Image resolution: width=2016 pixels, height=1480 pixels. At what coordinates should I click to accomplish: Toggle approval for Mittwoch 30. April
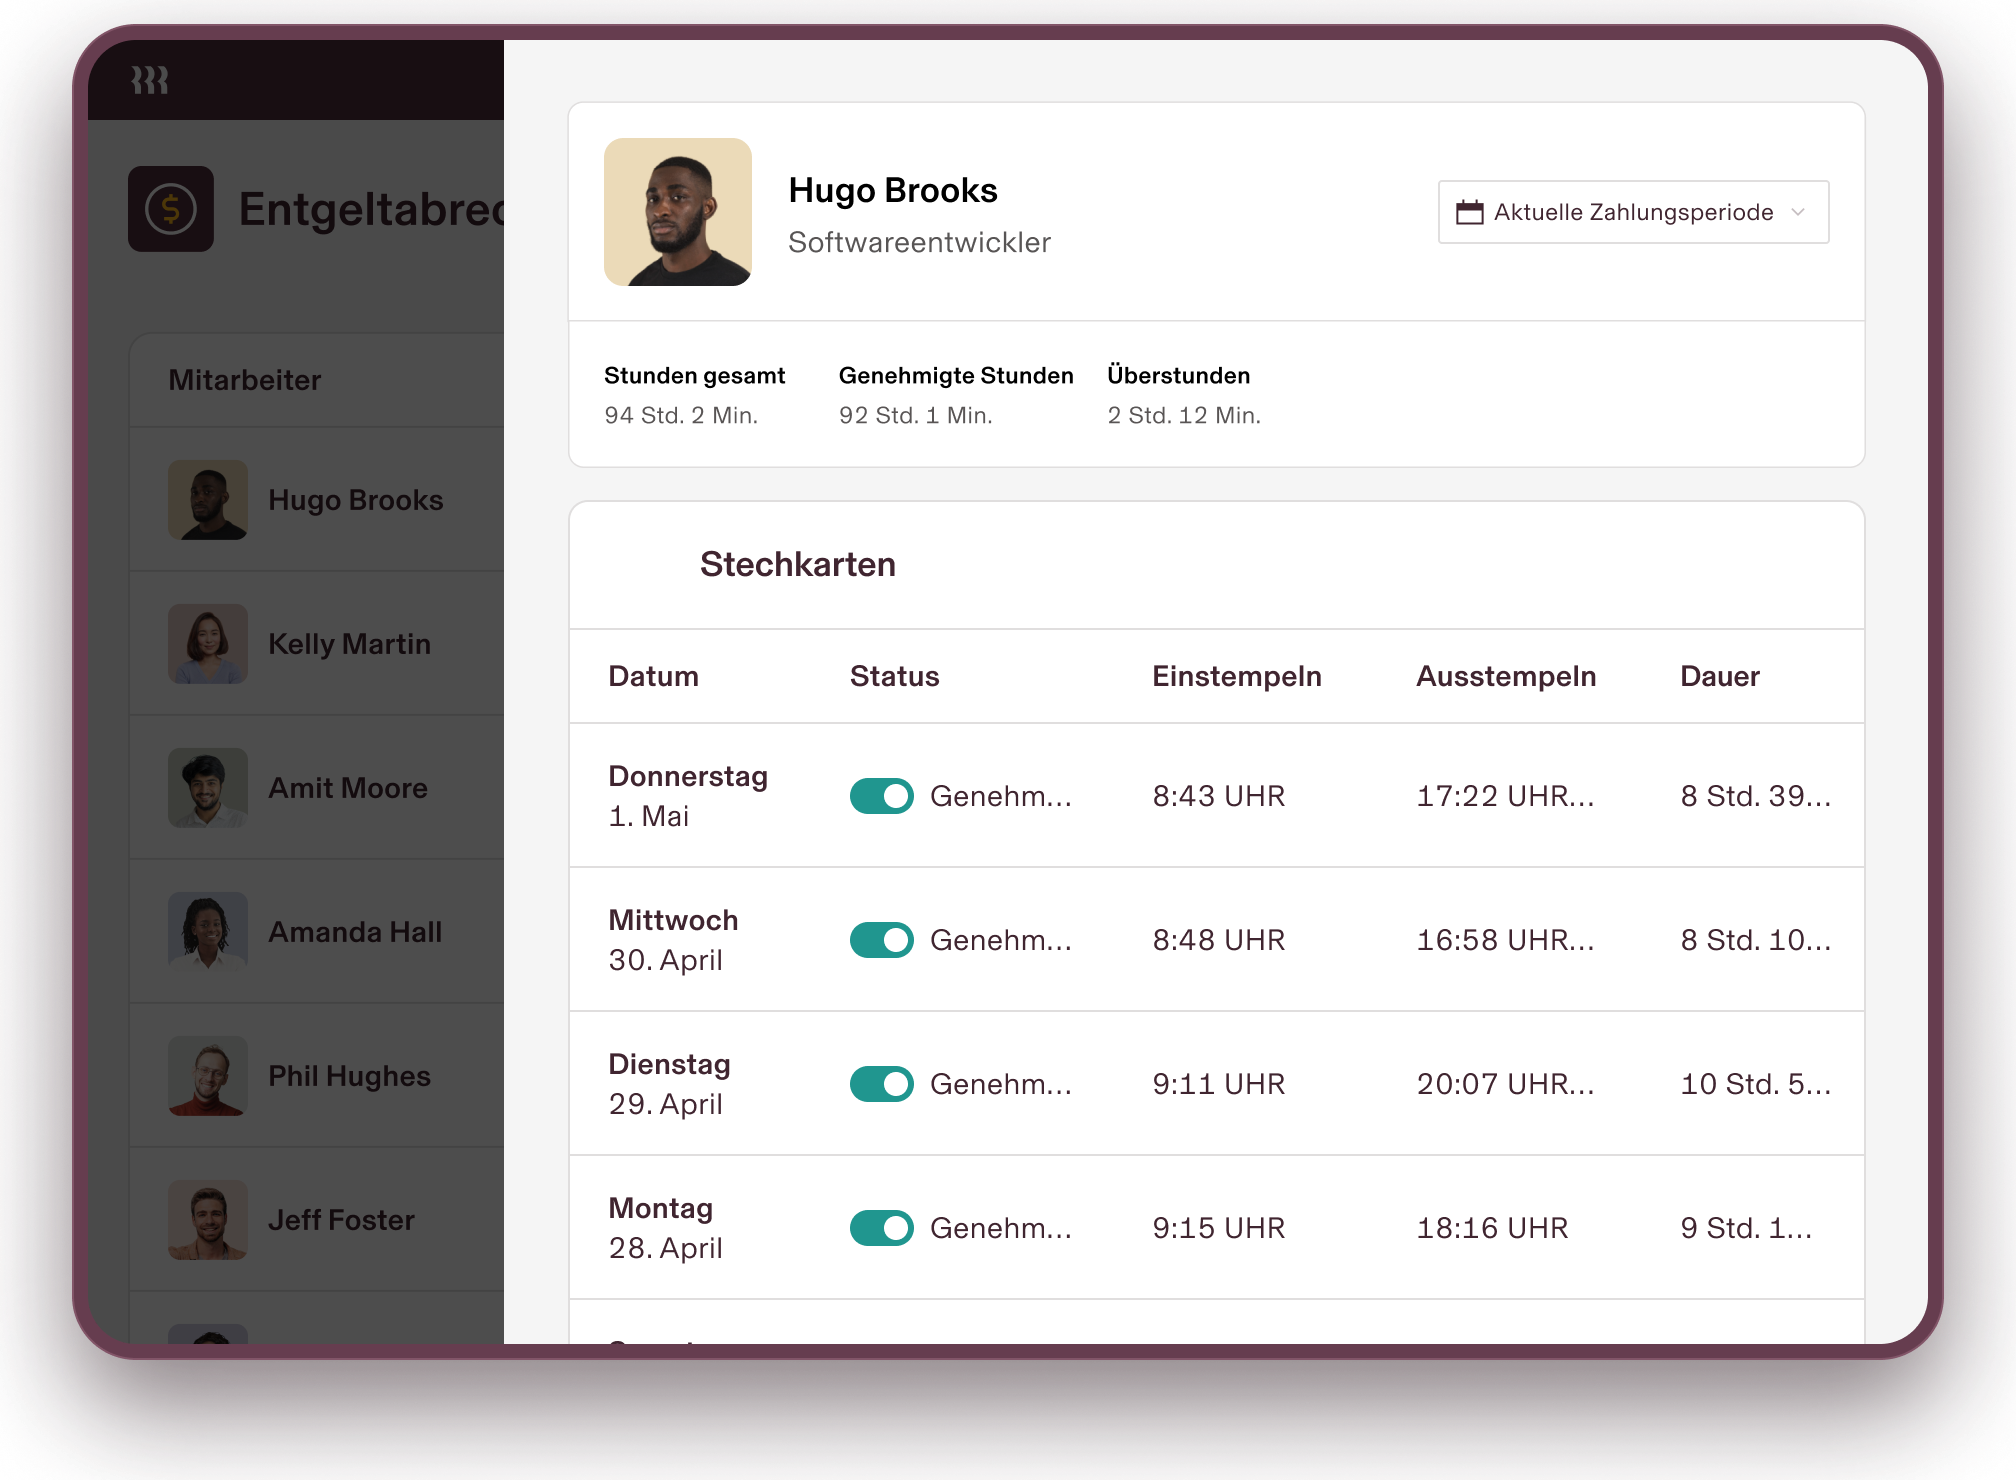coord(881,940)
